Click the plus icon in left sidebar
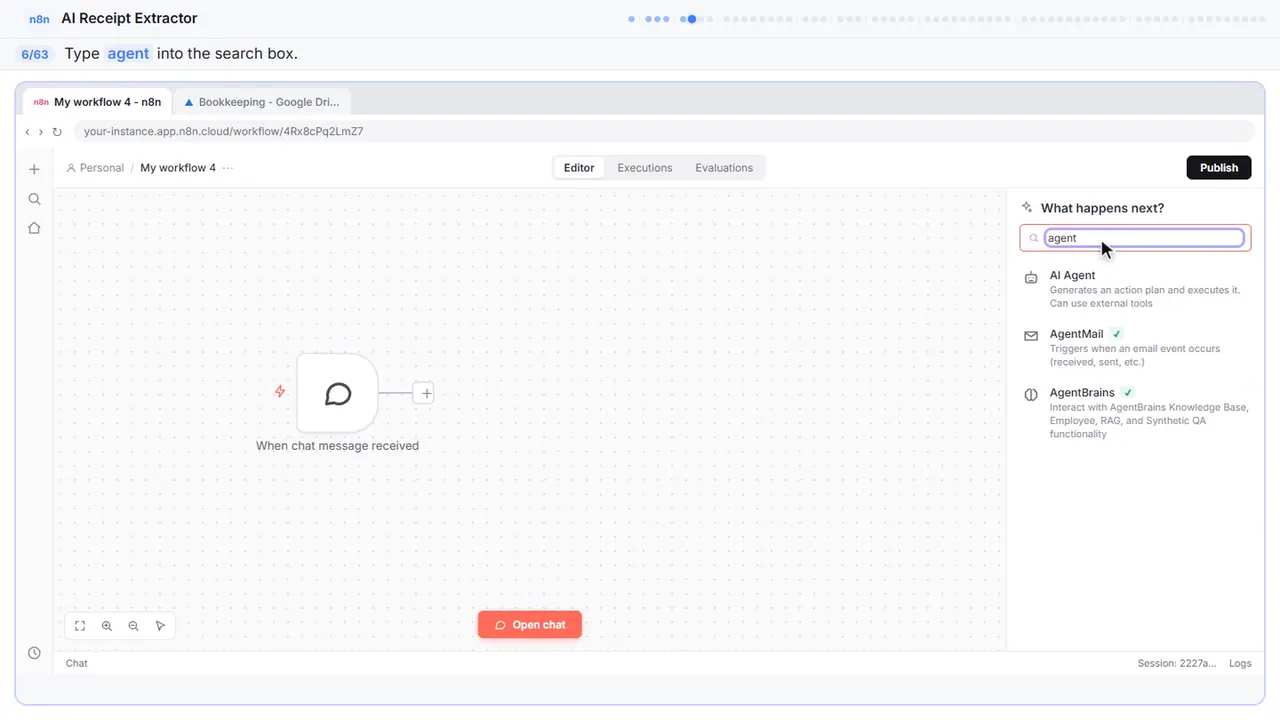 click(x=34, y=169)
